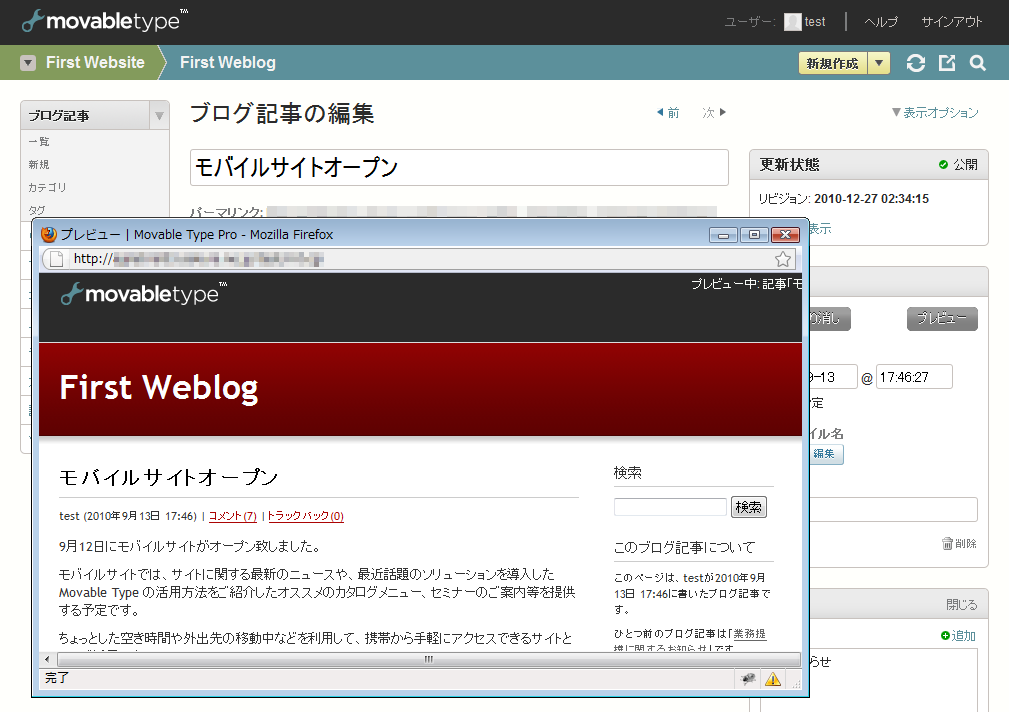
Task: Minimize the Firefox preview window
Action: 723,235
